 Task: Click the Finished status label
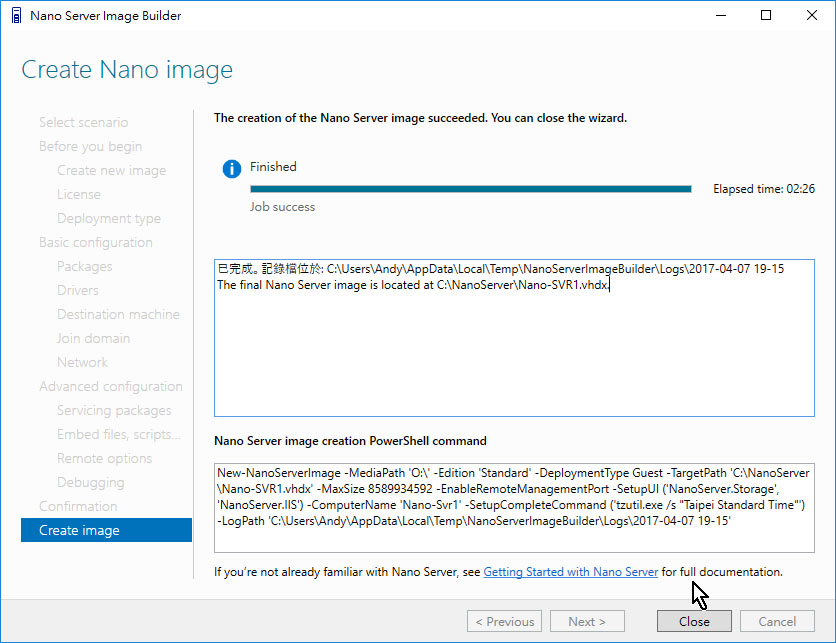(273, 166)
